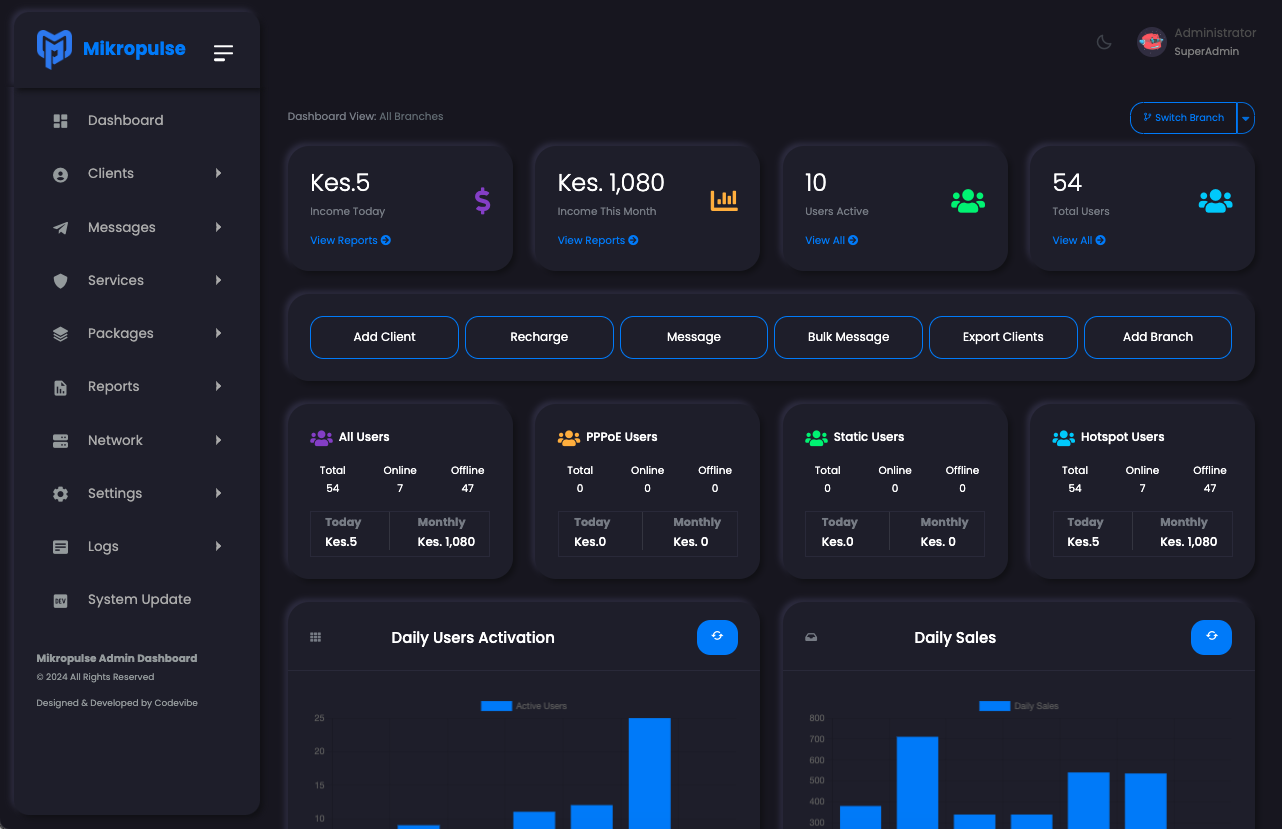
Task: Click the Message button
Action: (694, 337)
